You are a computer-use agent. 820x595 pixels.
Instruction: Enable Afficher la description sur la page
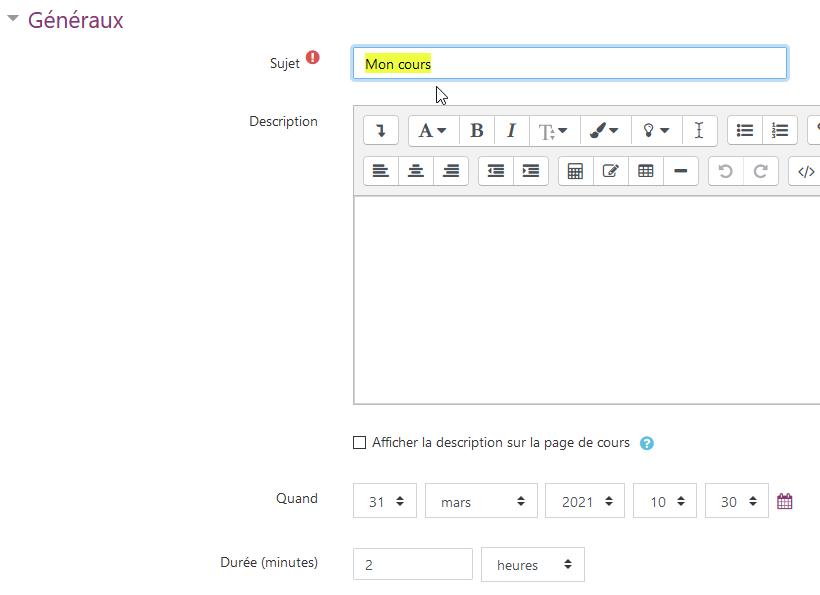(360, 443)
